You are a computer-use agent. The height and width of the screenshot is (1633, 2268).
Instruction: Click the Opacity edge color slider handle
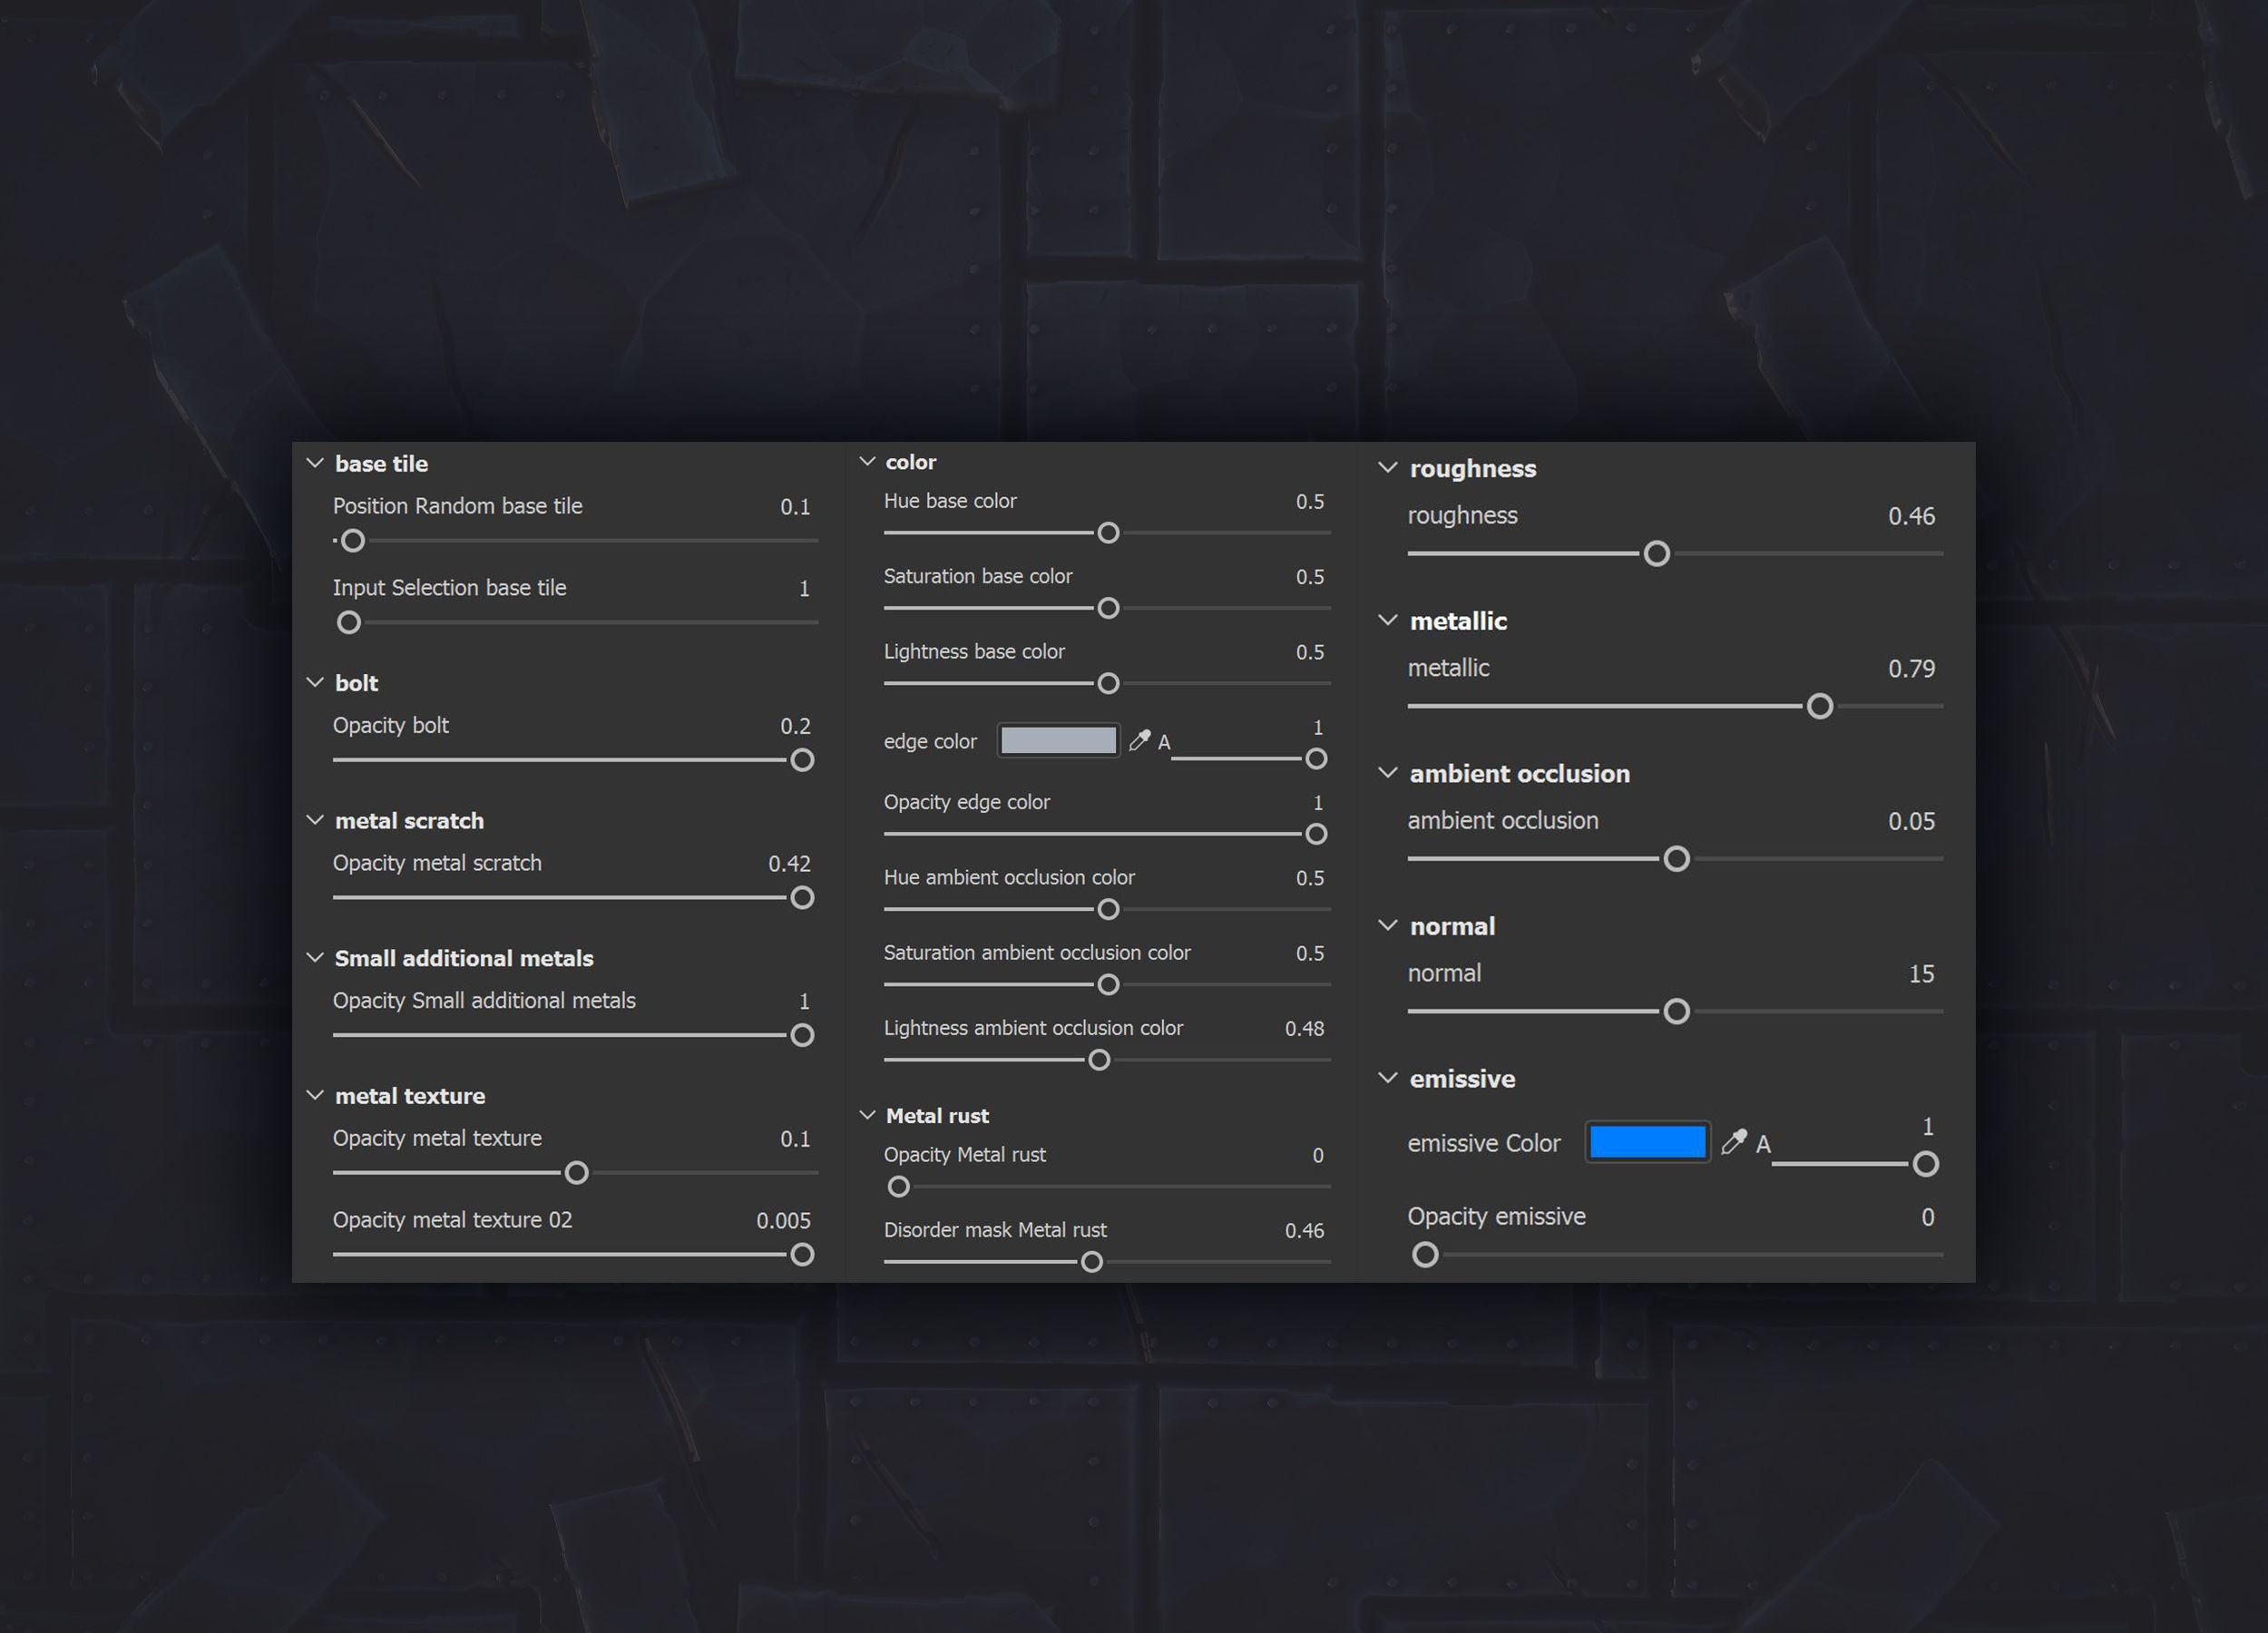coord(1316,834)
